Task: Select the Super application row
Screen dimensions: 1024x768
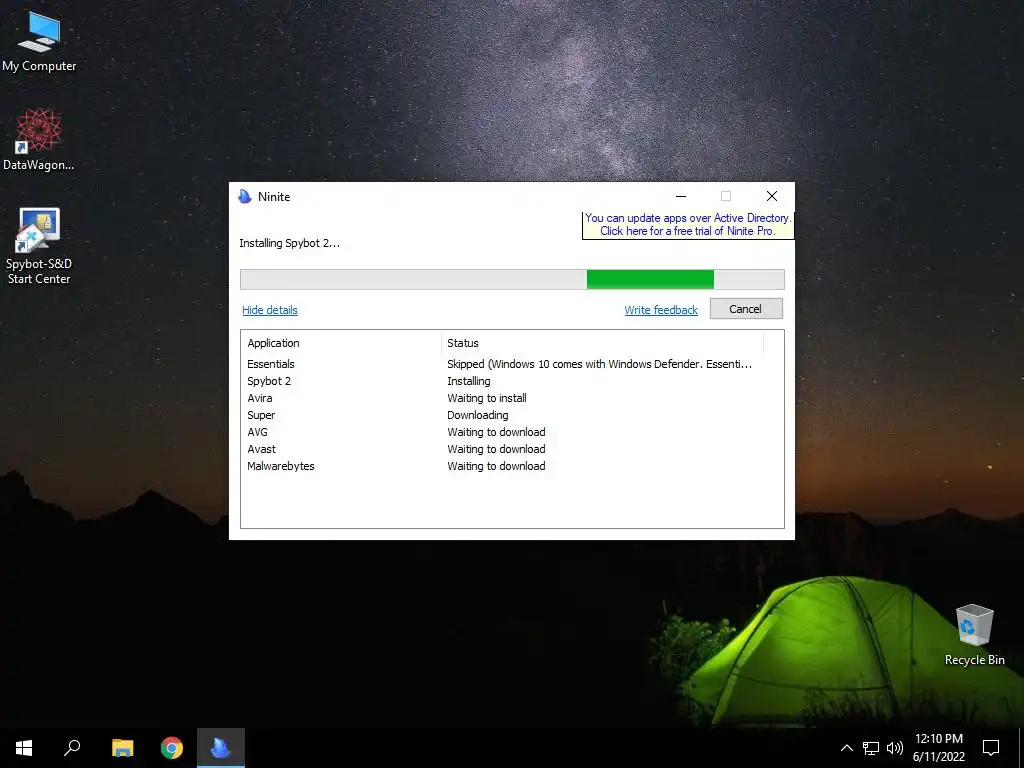Action: (512, 415)
